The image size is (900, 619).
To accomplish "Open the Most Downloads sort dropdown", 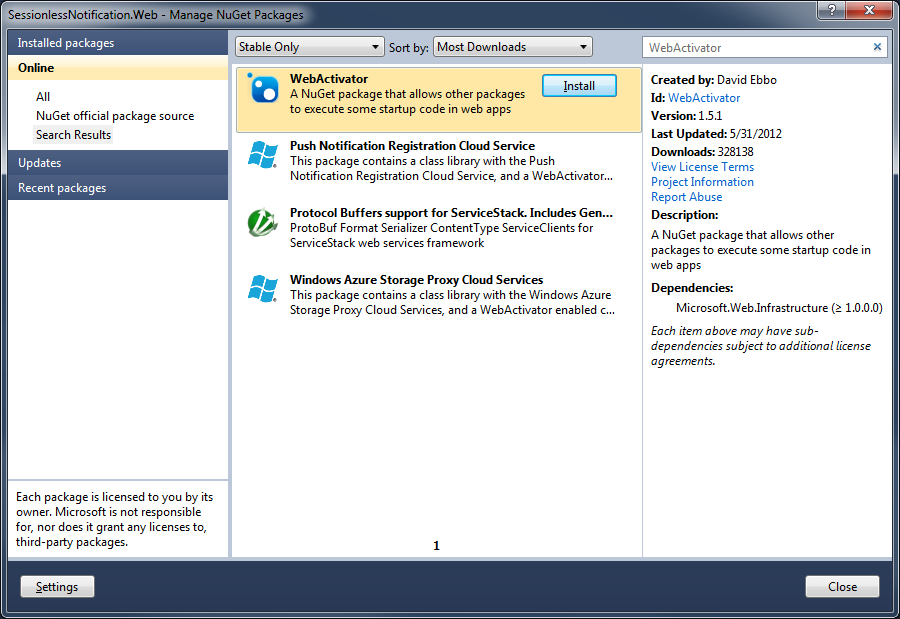I will [513, 47].
